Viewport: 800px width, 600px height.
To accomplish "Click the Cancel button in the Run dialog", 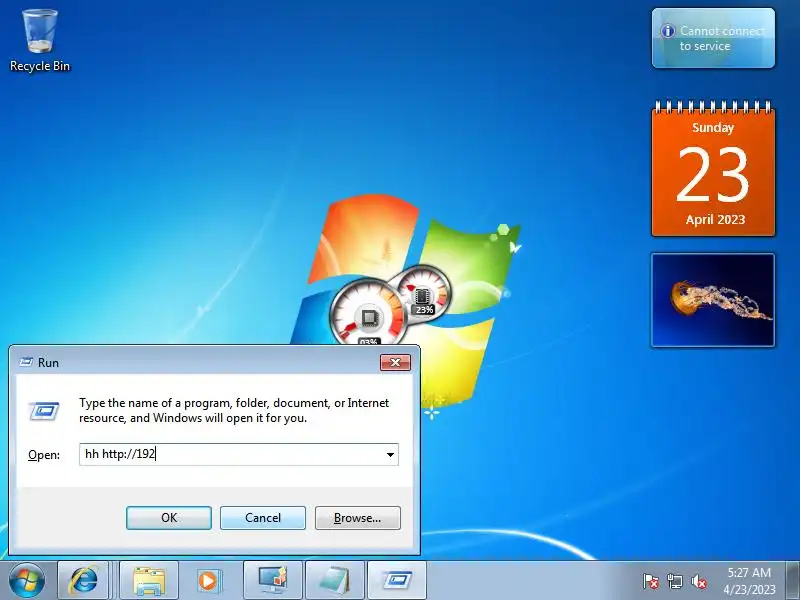I will pyautogui.click(x=263, y=518).
